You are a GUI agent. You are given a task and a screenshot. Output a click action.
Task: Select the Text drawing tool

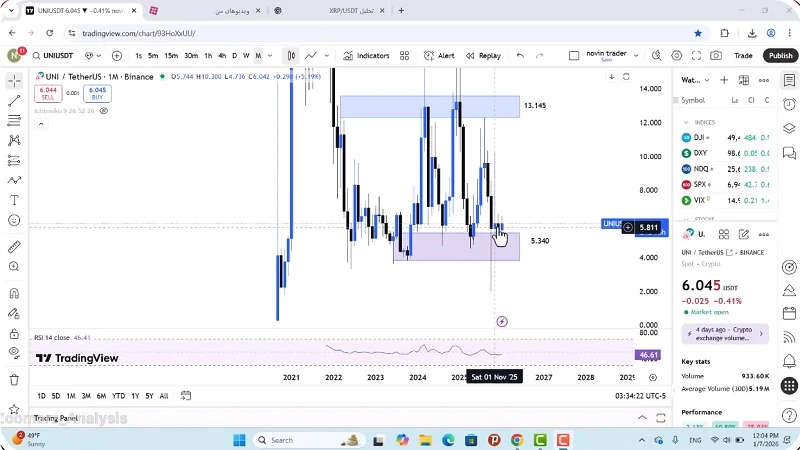click(14, 200)
